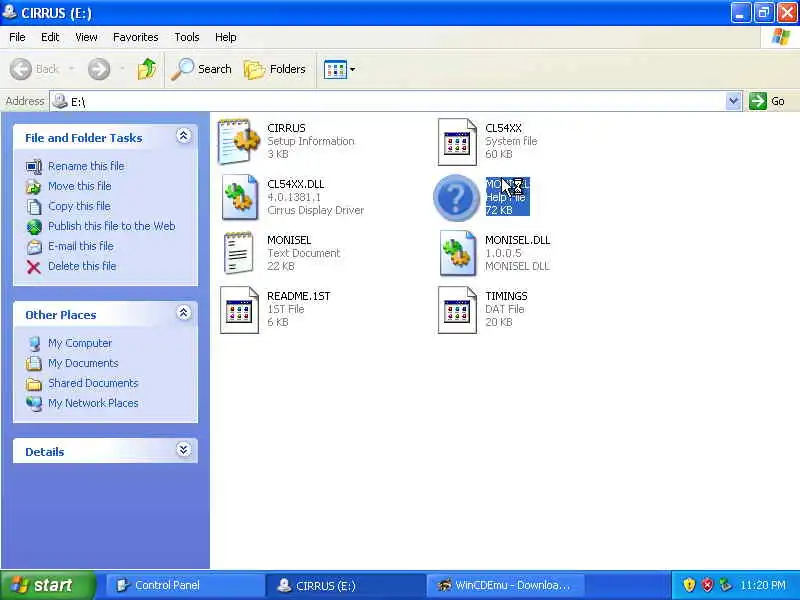Click the Up folder toolbar icon
Image resolution: width=800 pixels, height=600 pixels.
[147, 69]
